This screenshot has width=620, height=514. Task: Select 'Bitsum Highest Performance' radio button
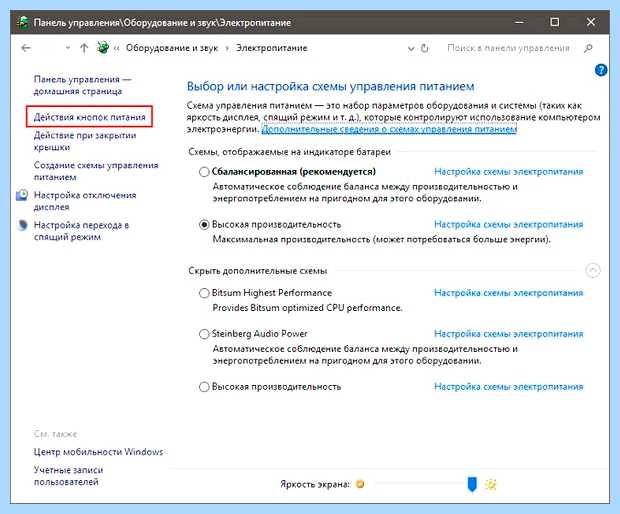(204, 293)
